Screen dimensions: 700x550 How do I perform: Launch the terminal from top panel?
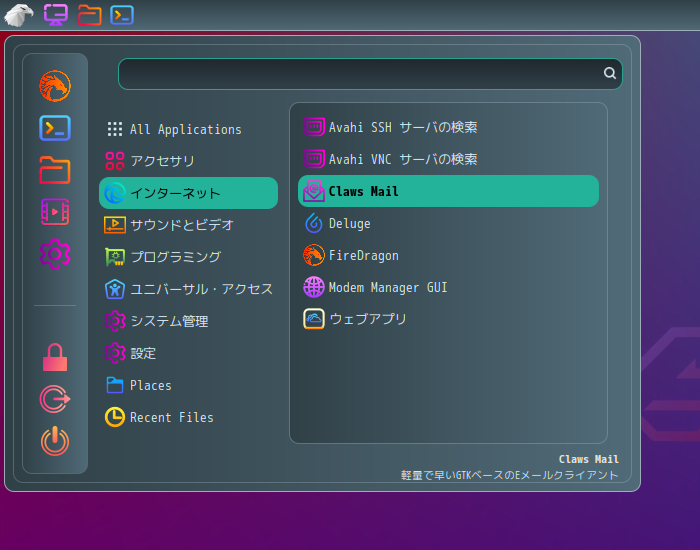[122, 15]
